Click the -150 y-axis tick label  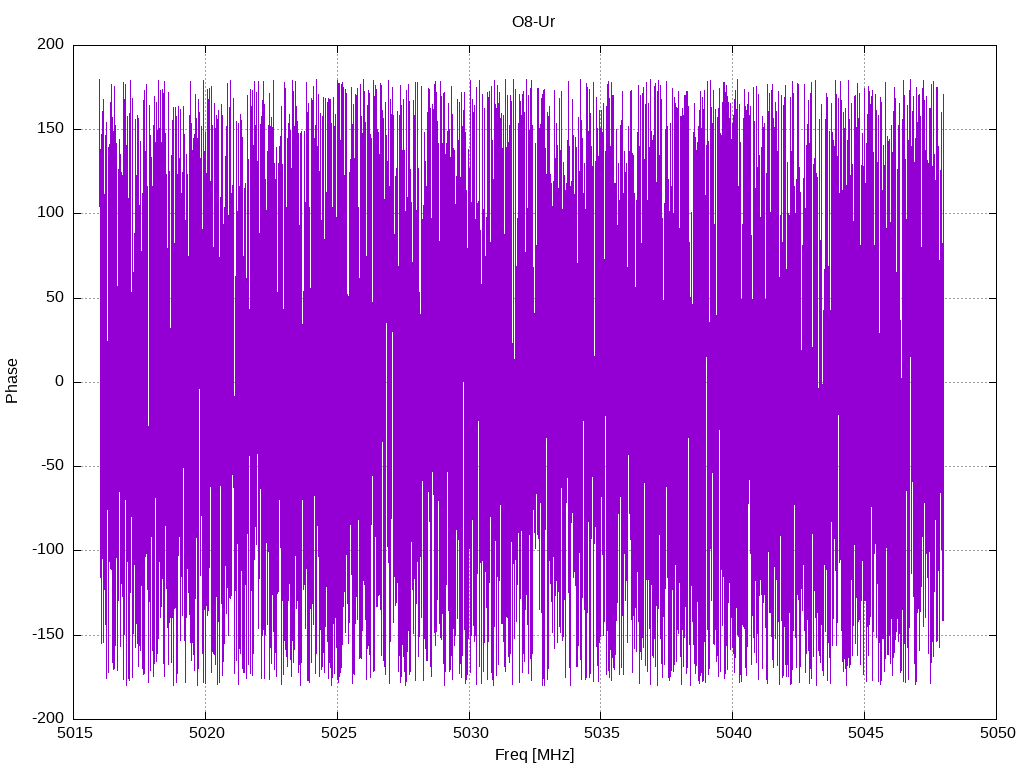48,634
